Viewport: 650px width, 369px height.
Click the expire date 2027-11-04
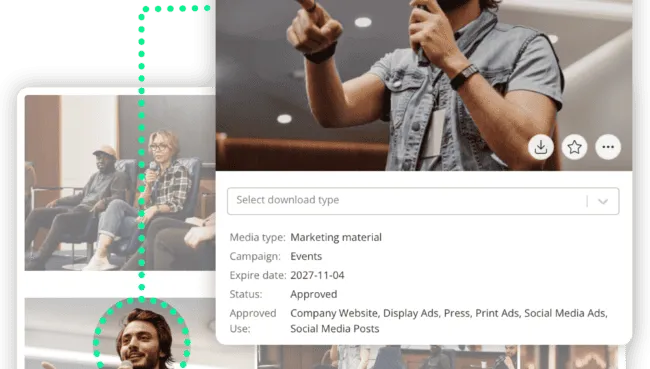pos(317,275)
